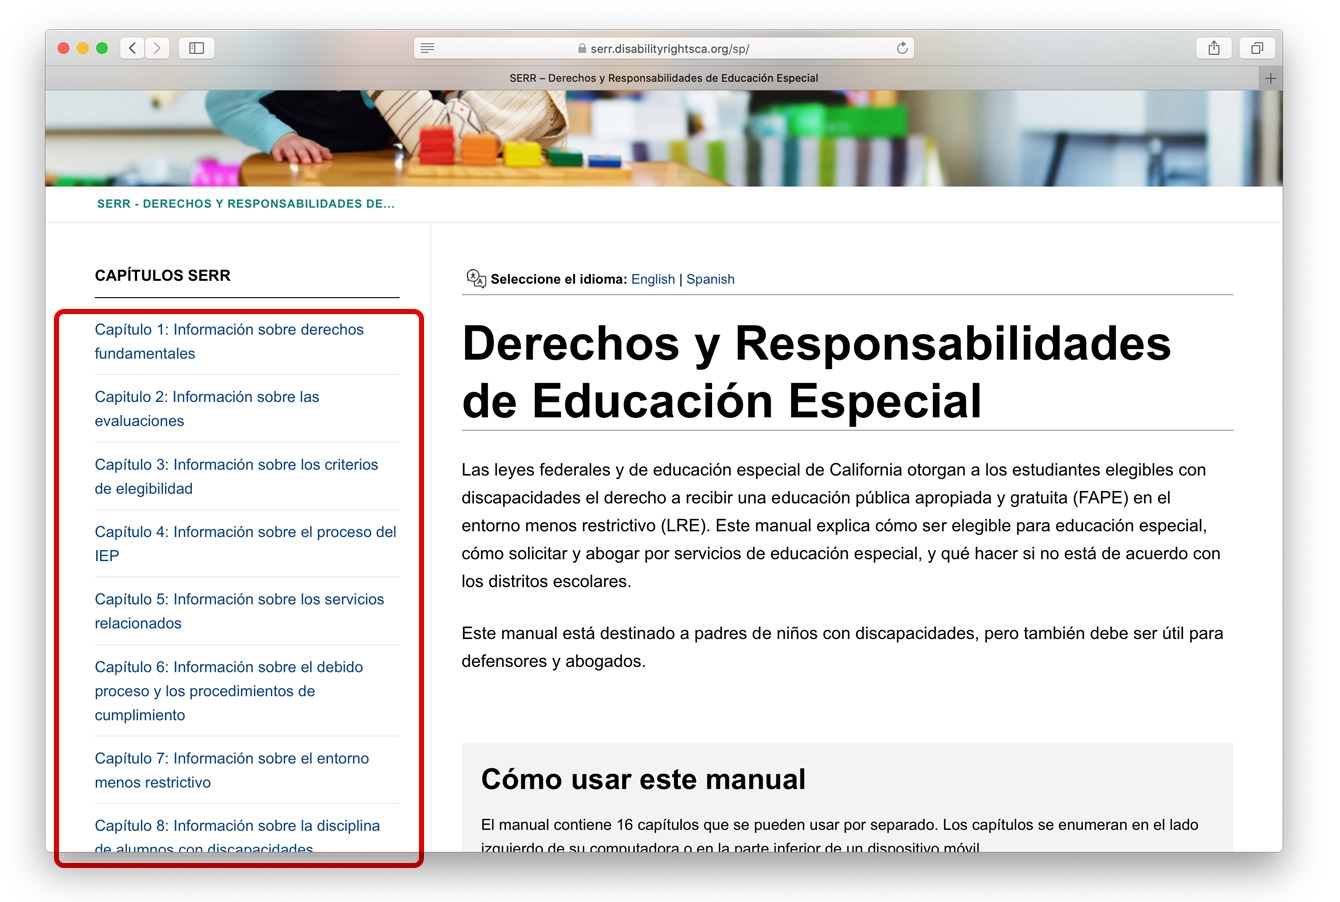Click the classroom banner image
The width and height of the screenshot is (1340, 902).
click(663, 138)
